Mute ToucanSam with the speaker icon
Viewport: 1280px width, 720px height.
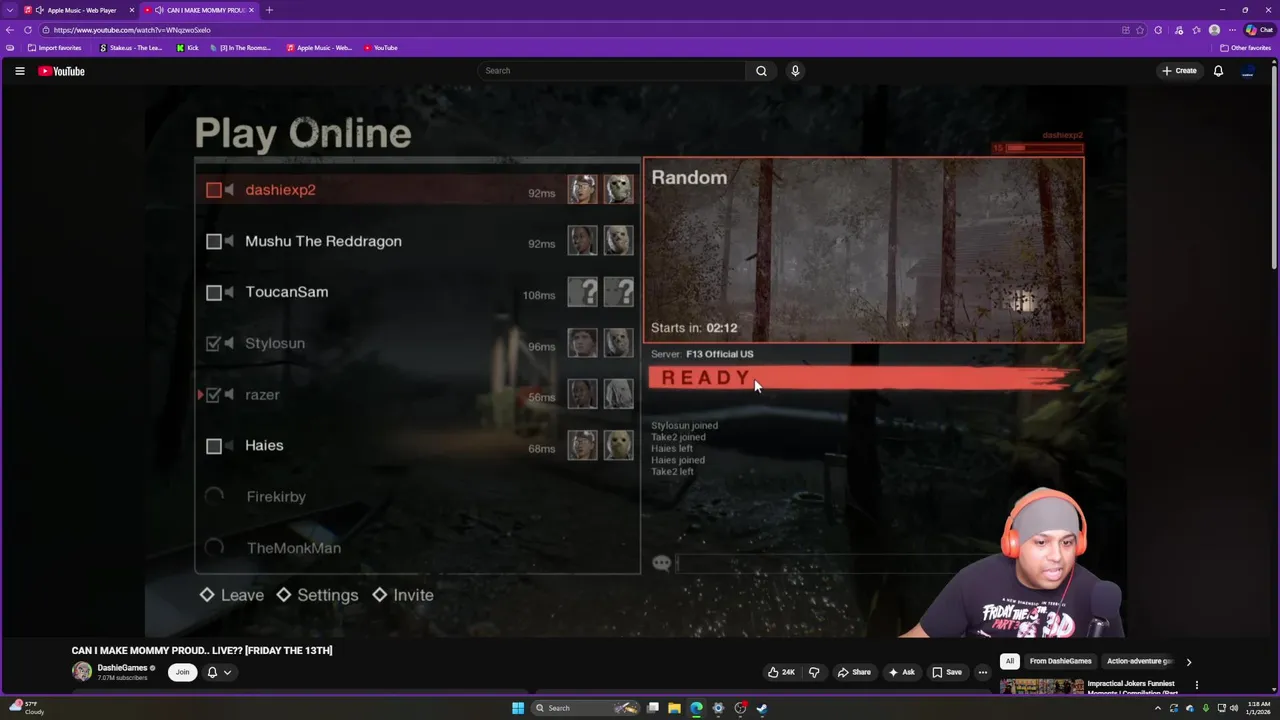pos(229,293)
